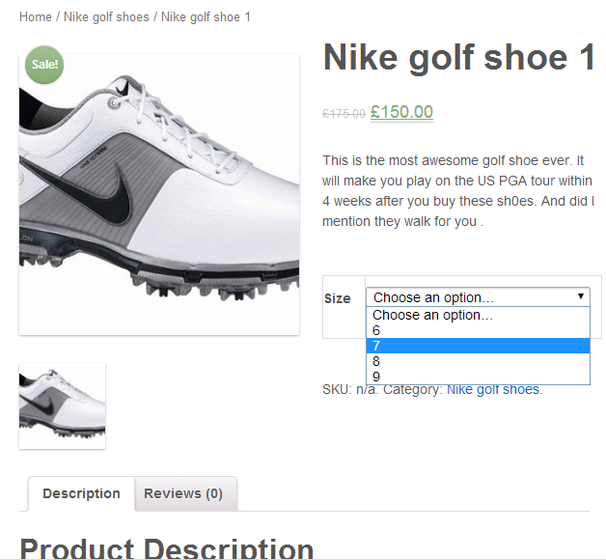The height and width of the screenshot is (560, 606).
Task: Select 'Choose an option...' in dropdown list
Action: (x=433, y=315)
